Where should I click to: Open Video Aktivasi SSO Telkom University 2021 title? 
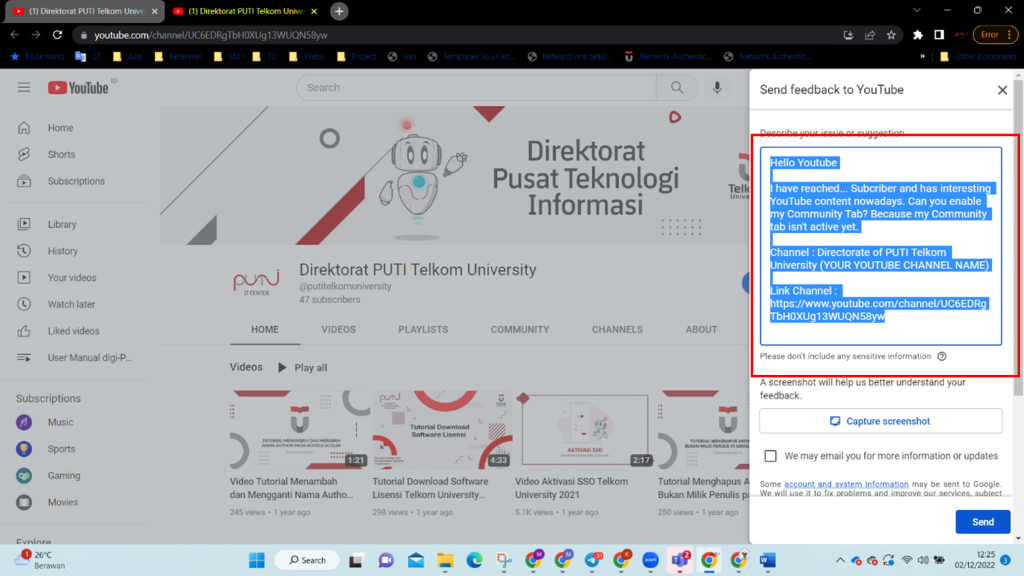571,488
